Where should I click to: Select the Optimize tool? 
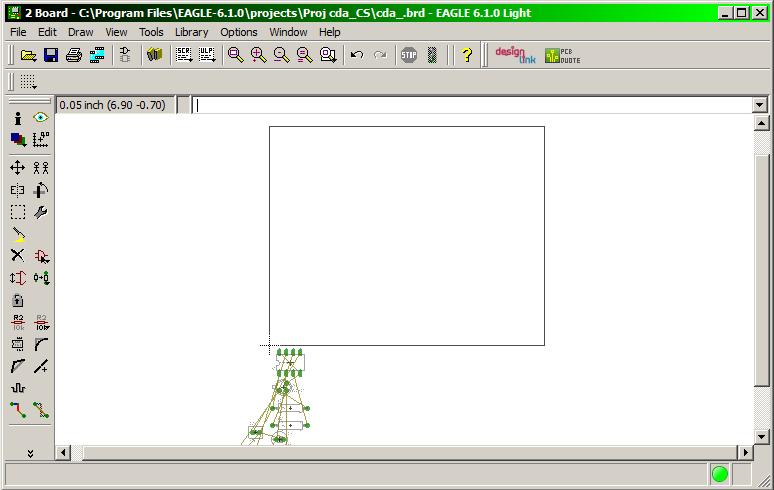tap(40, 366)
